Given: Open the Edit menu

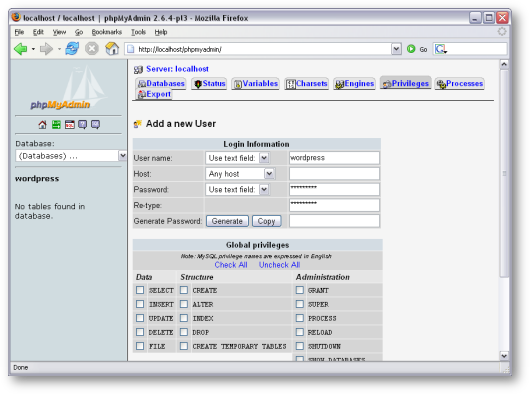Looking at the screenshot, I should pyautogui.click(x=38, y=32).
